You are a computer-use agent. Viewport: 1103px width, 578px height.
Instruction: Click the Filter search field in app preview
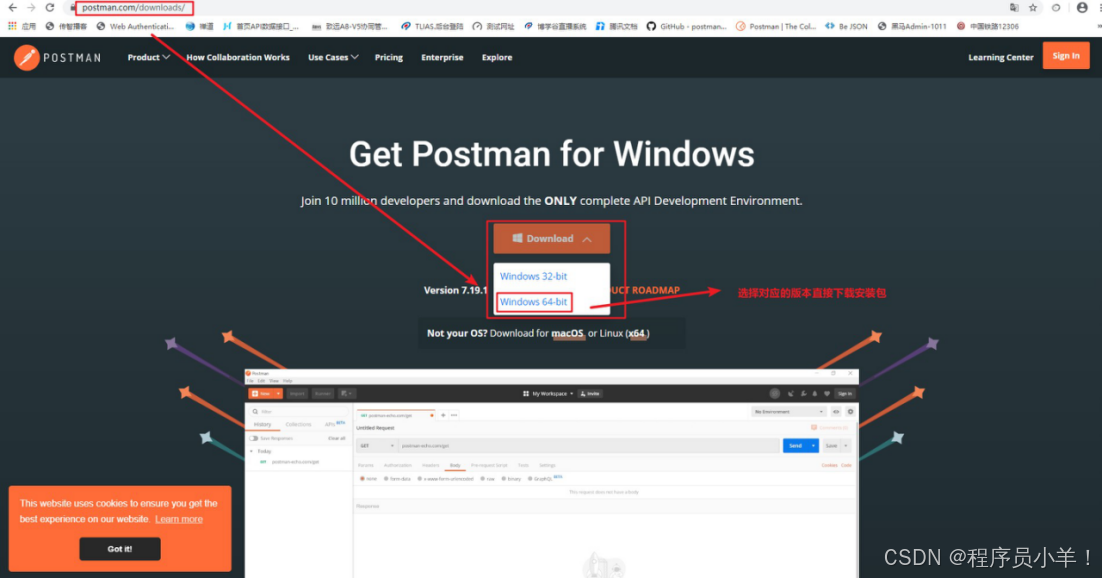pyautogui.click(x=300, y=411)
